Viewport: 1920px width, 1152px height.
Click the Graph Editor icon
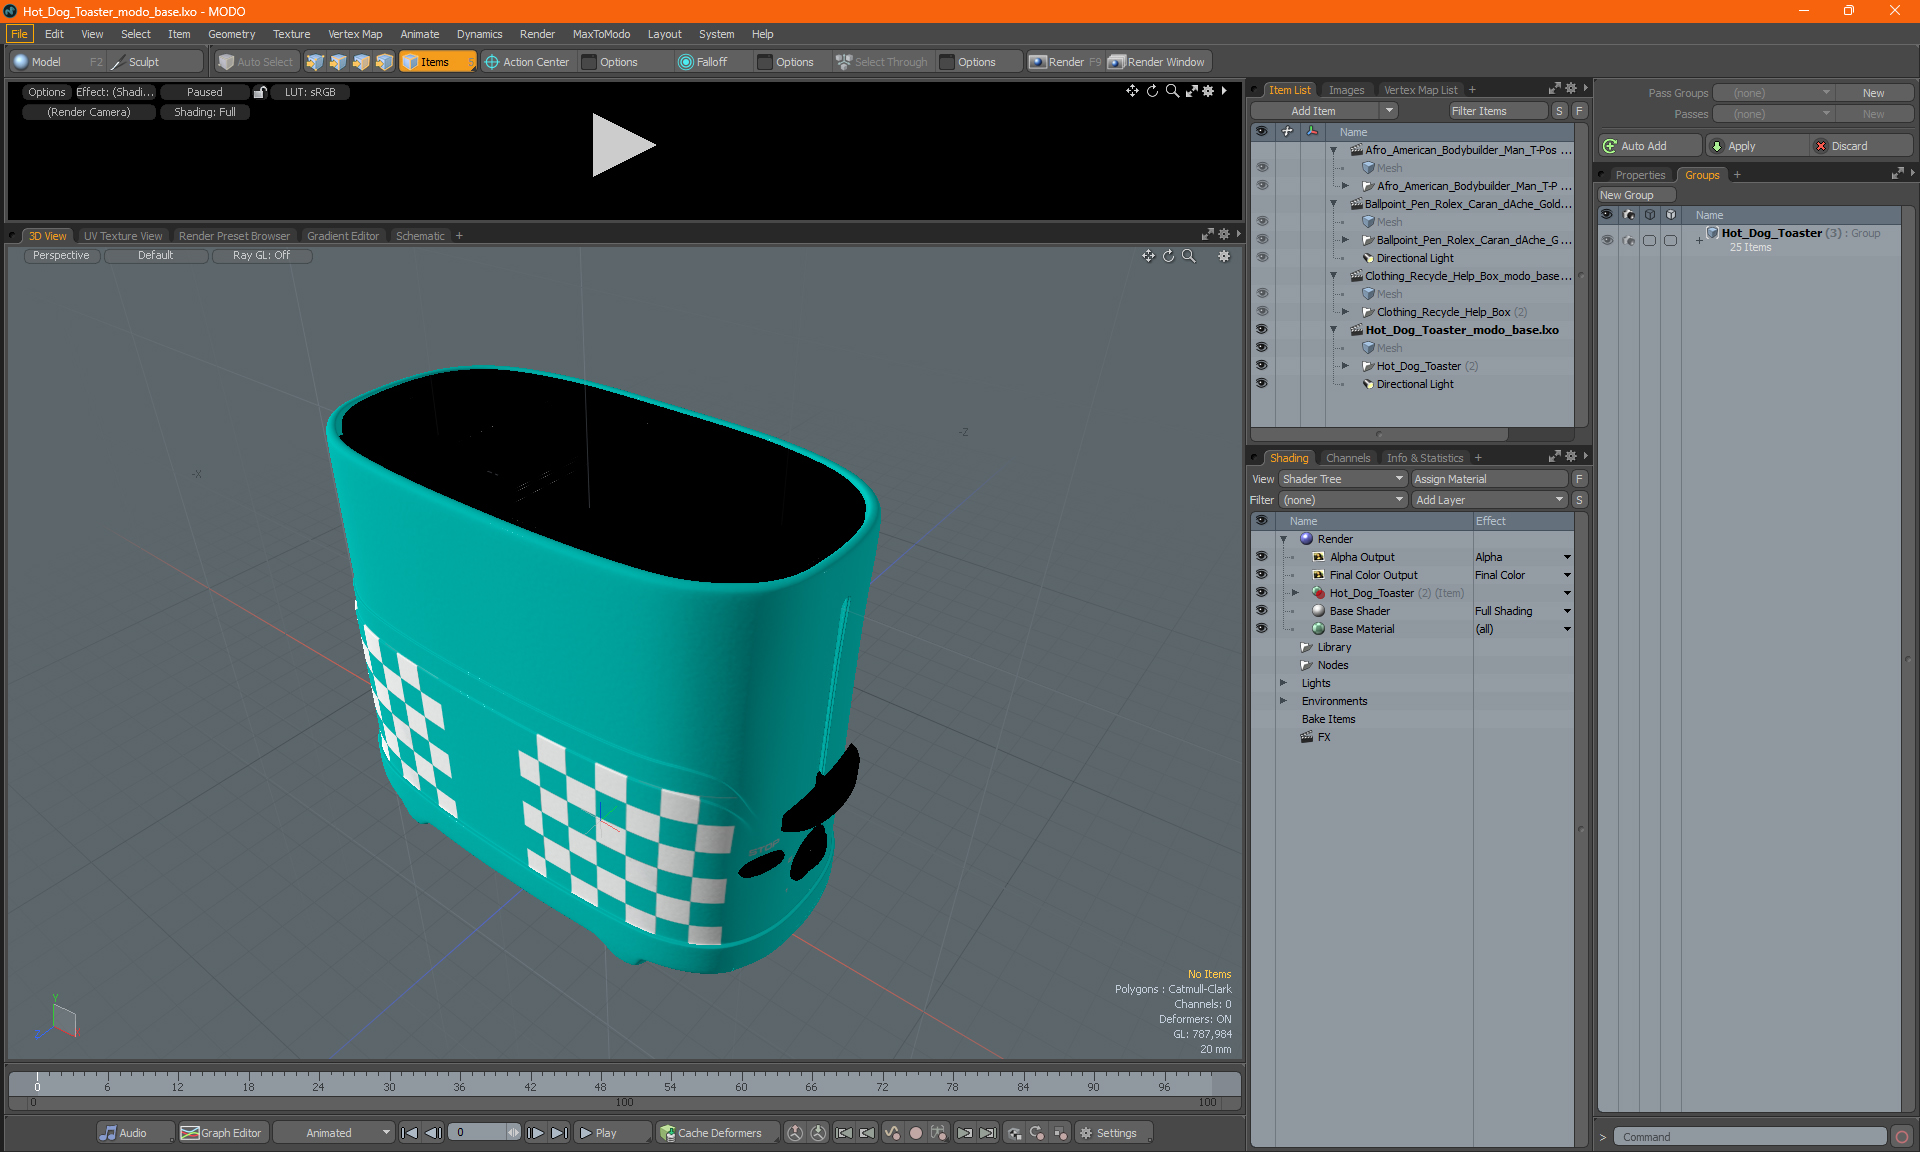click(190, 1133)
